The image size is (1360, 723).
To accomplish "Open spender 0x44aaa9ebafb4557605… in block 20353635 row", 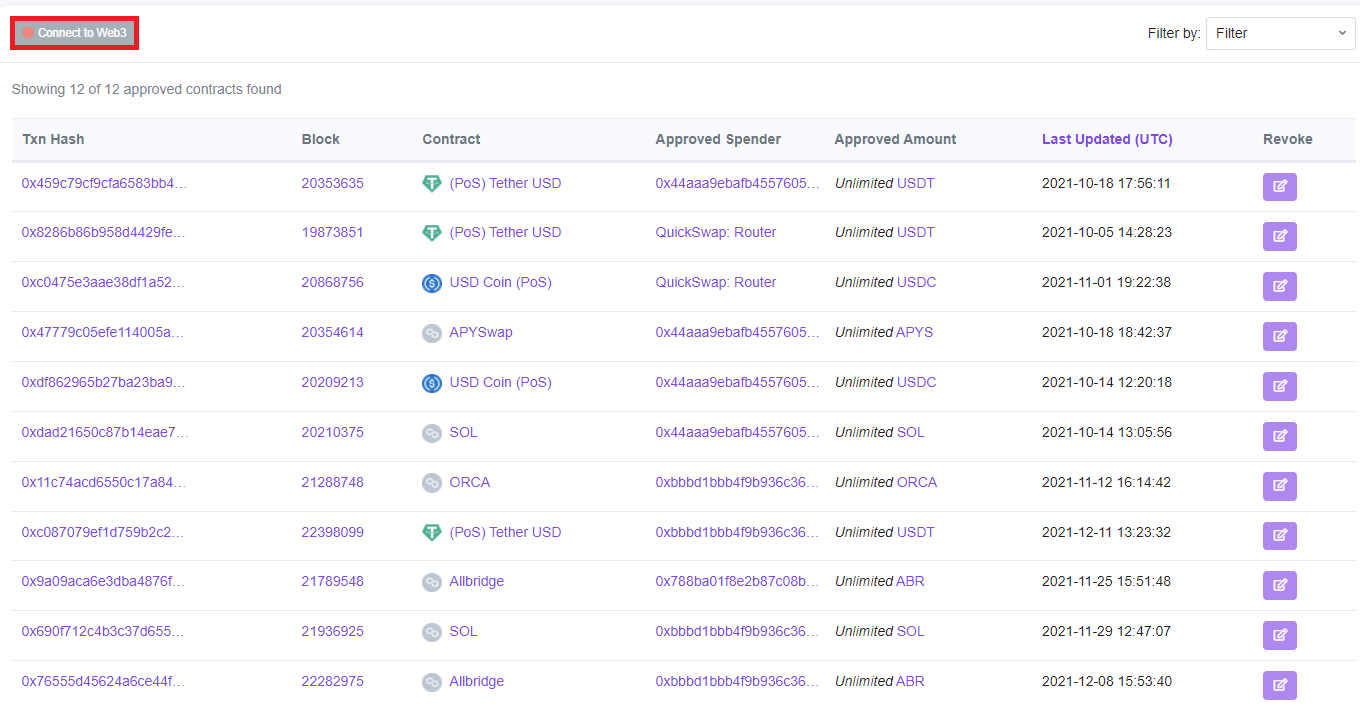I will tap(738, 183).
